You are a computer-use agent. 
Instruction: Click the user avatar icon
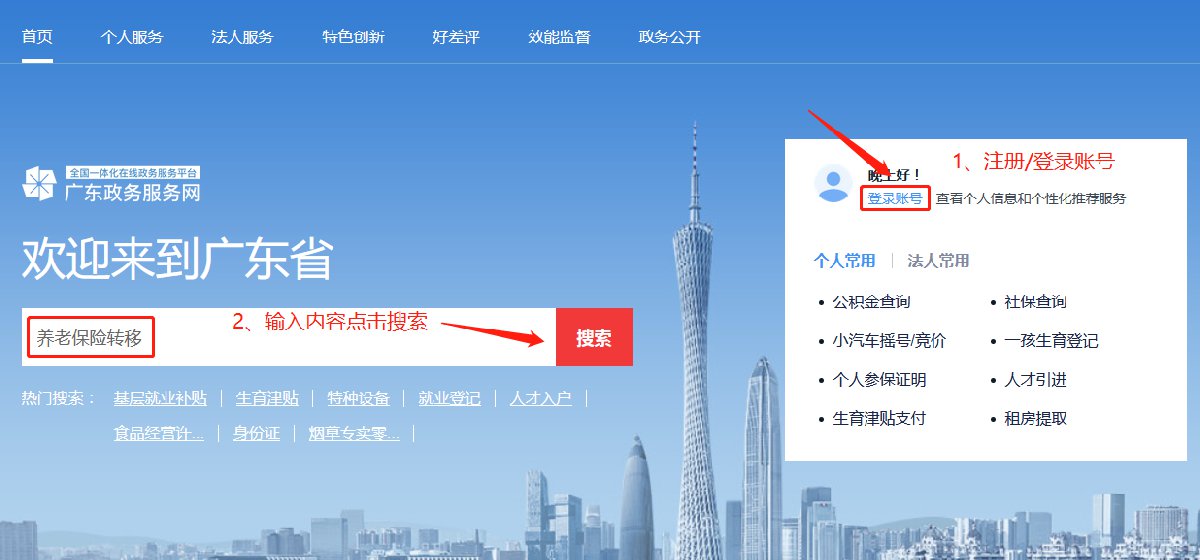(833, 183)
